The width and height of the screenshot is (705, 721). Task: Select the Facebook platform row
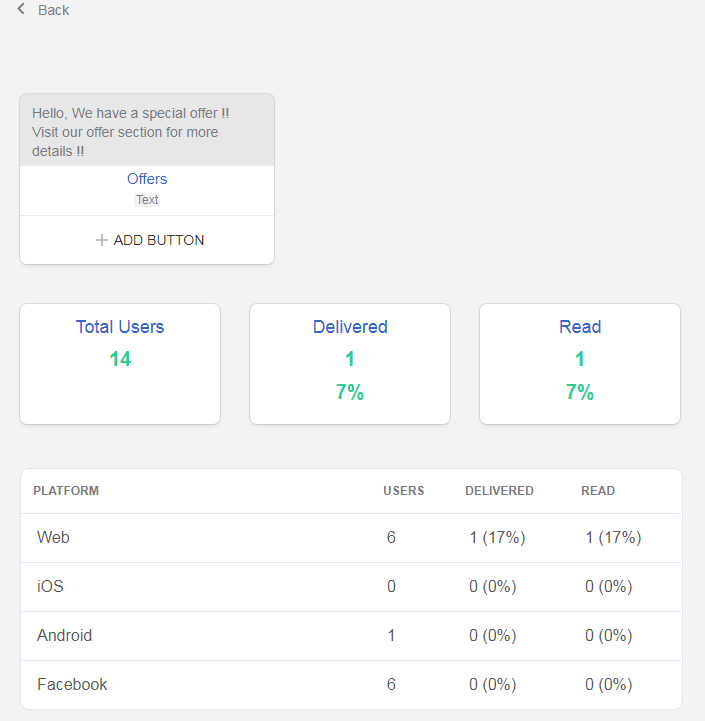[72, 685]
